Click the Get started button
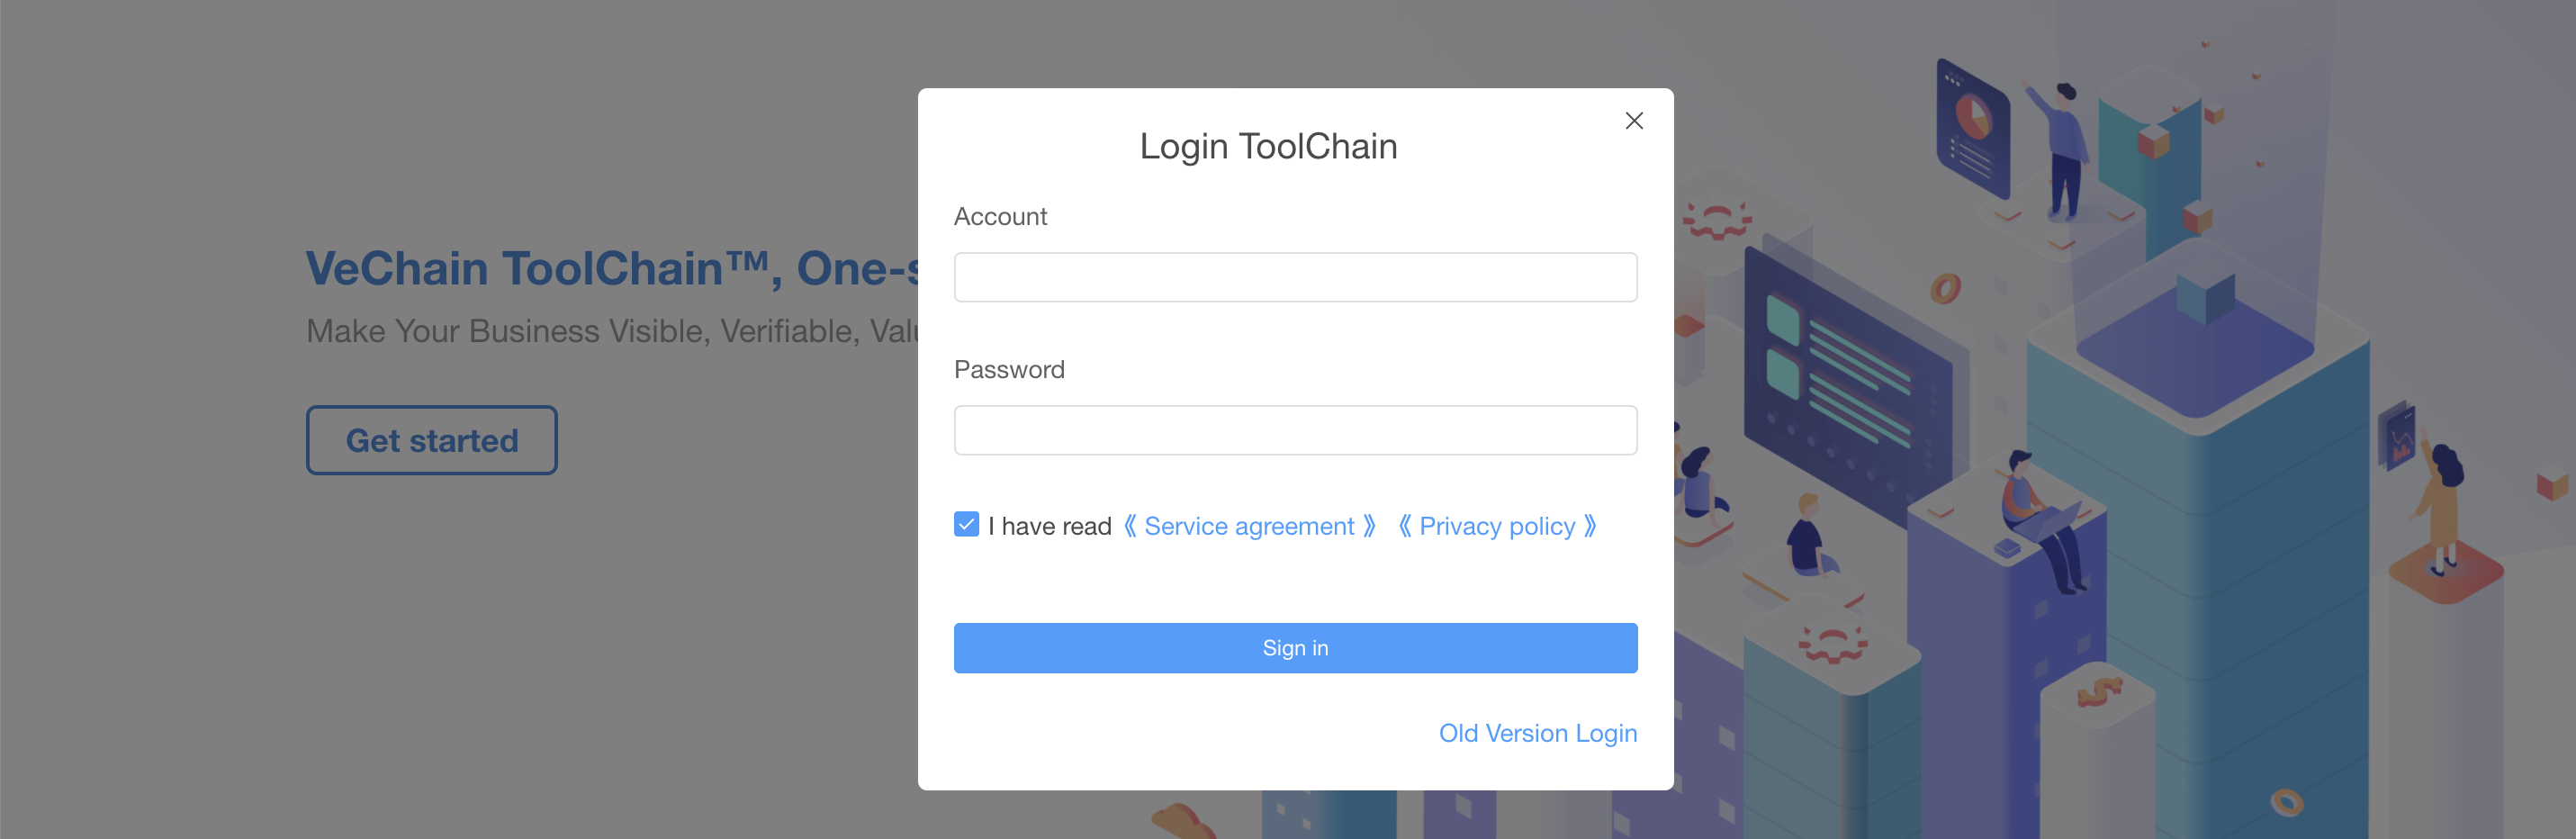 432,440
